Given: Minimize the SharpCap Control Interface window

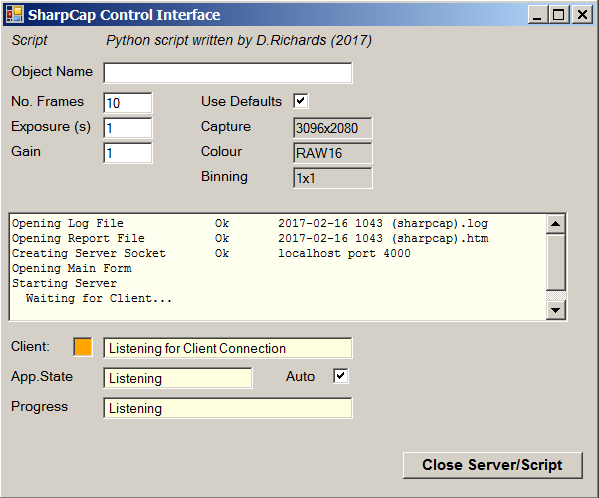Looking at the screenshot, I should pos(537,15).
